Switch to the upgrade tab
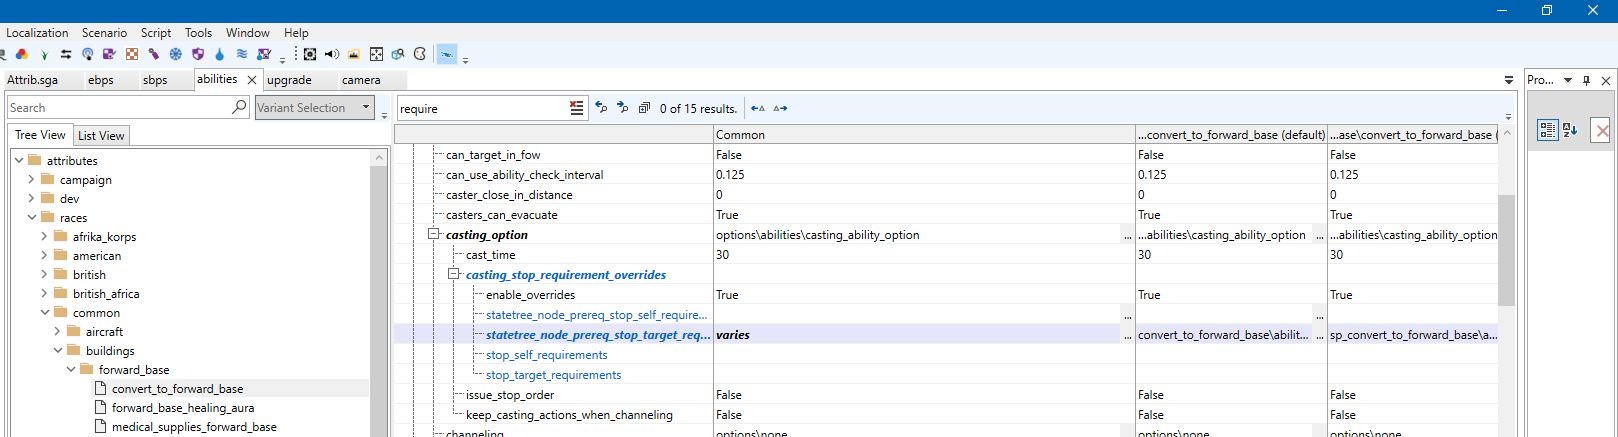The image size is (1618, 437). [x=289, y=80]
